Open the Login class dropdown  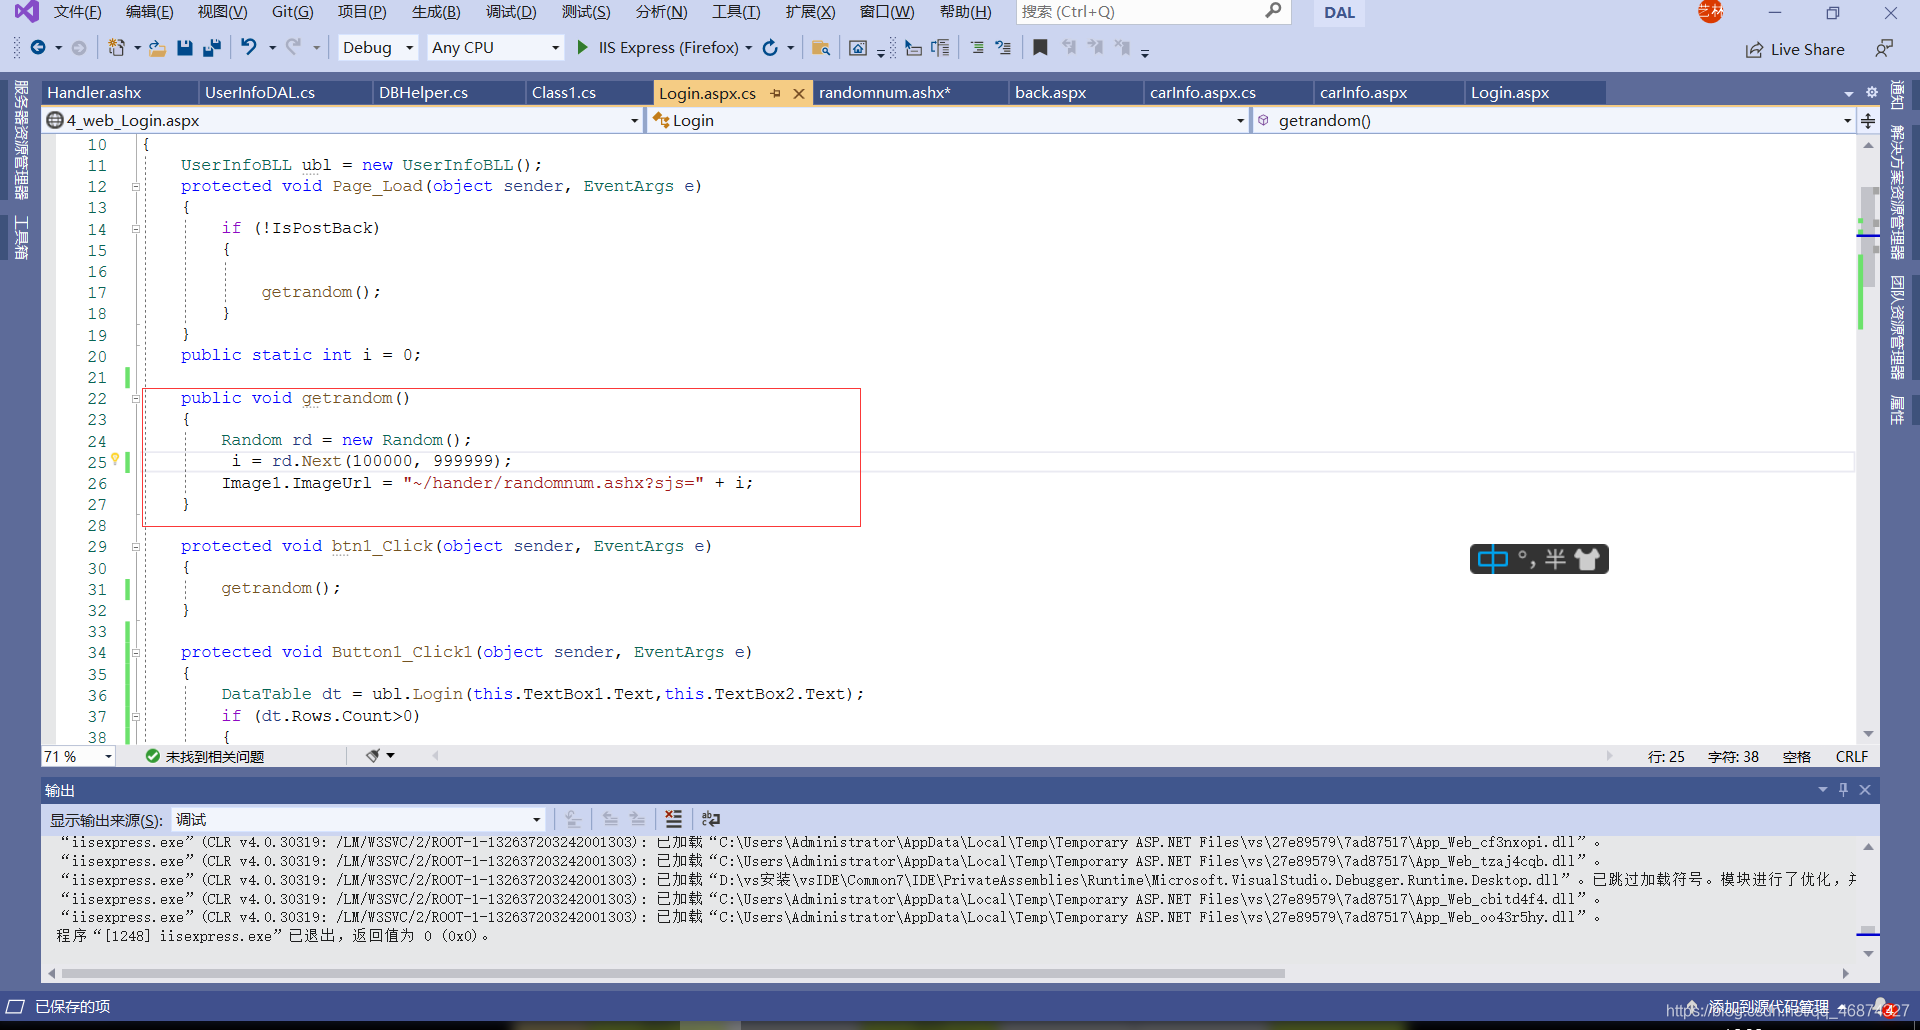click(x=948, y=120)
